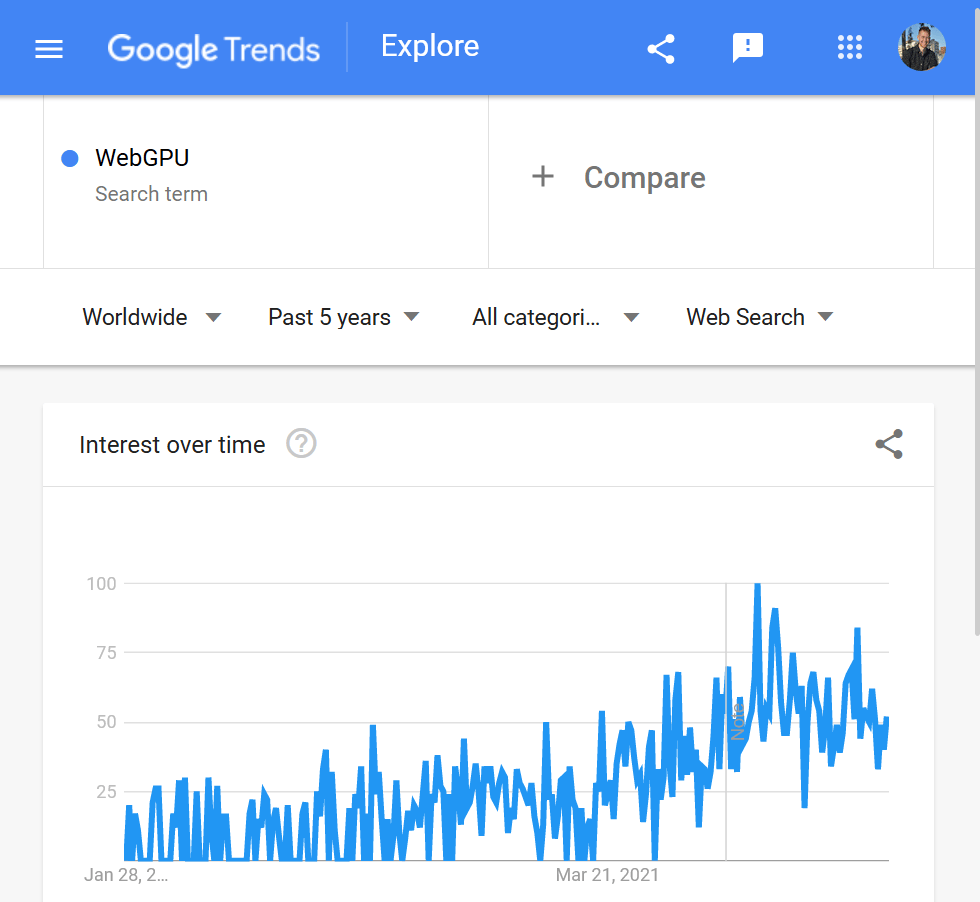The width and height of the screenshot is (980, 902).
Task: Click the plus icon to compare
Action: (x=542, y=177)
